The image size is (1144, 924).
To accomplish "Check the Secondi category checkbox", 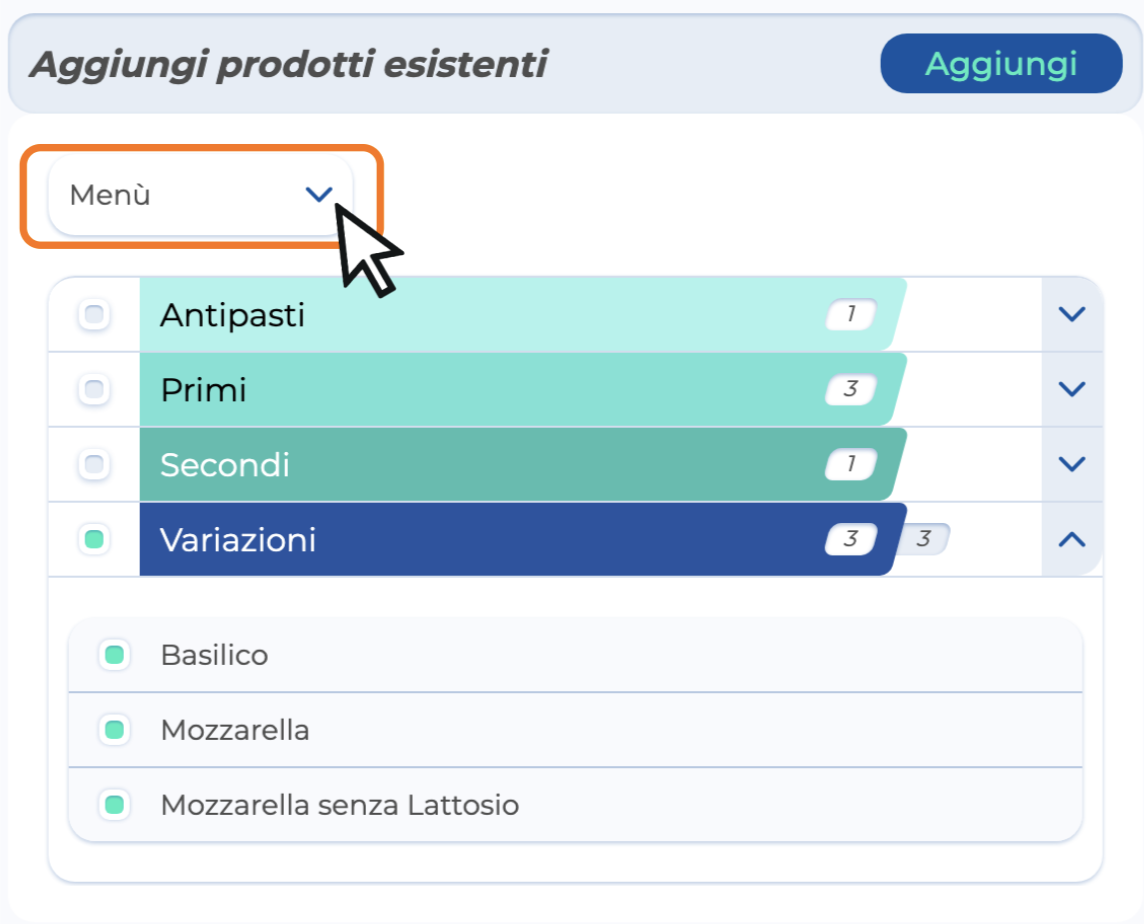I will pos(94,465).
